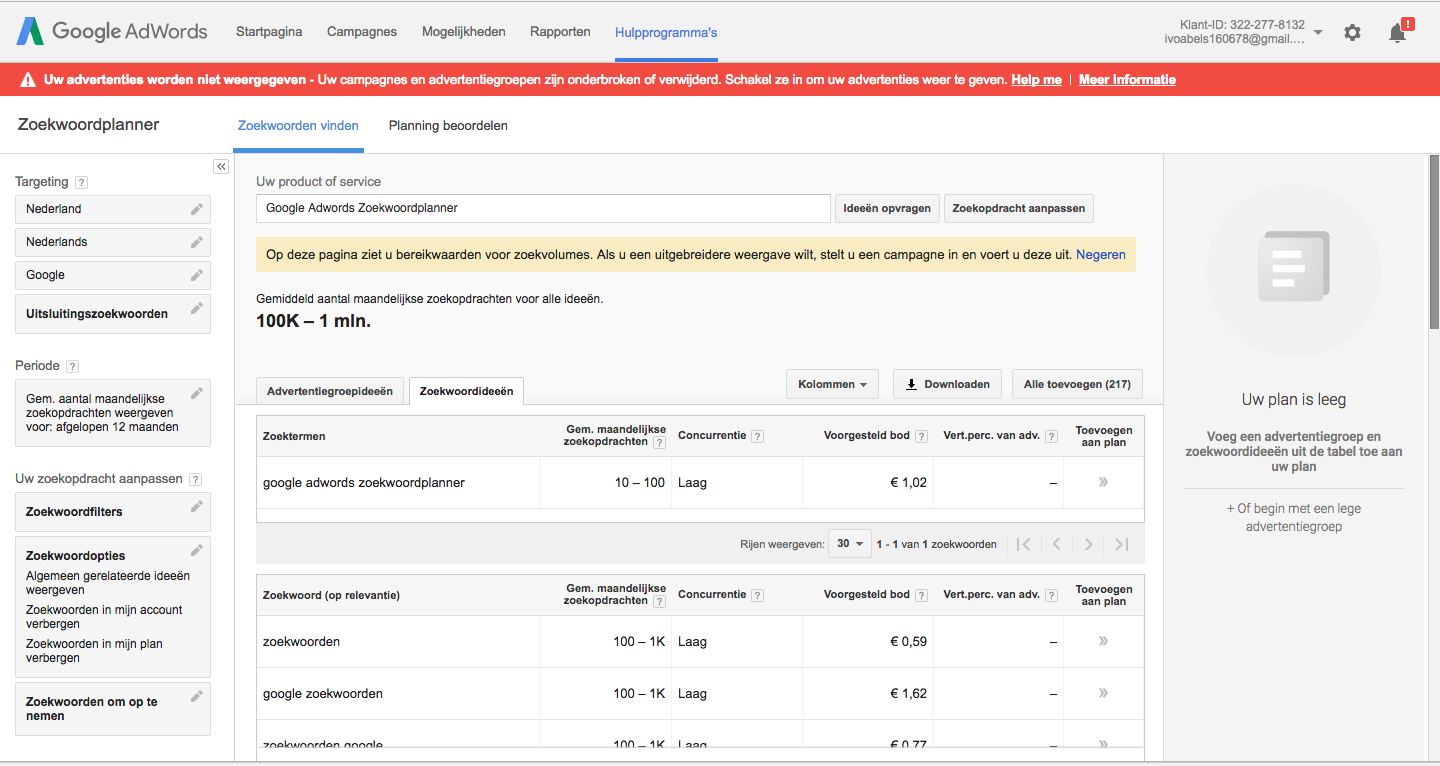Start with an empty ad group link
This screenshot has height=766, width=1440.
[1293, 517]
